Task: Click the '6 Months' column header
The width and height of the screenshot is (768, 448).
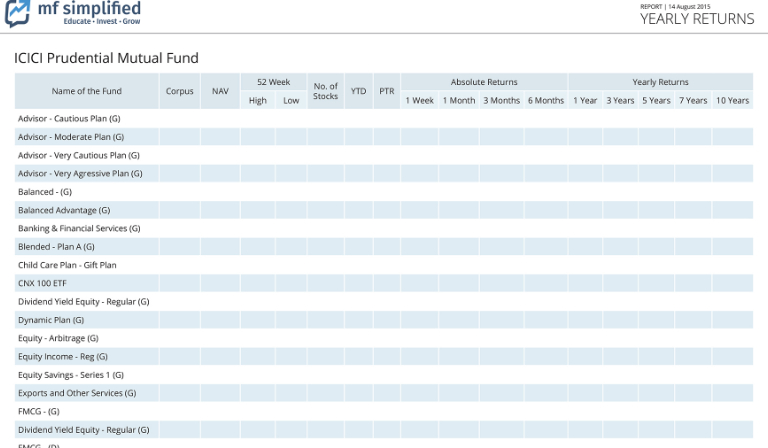Action: point(546,100)
